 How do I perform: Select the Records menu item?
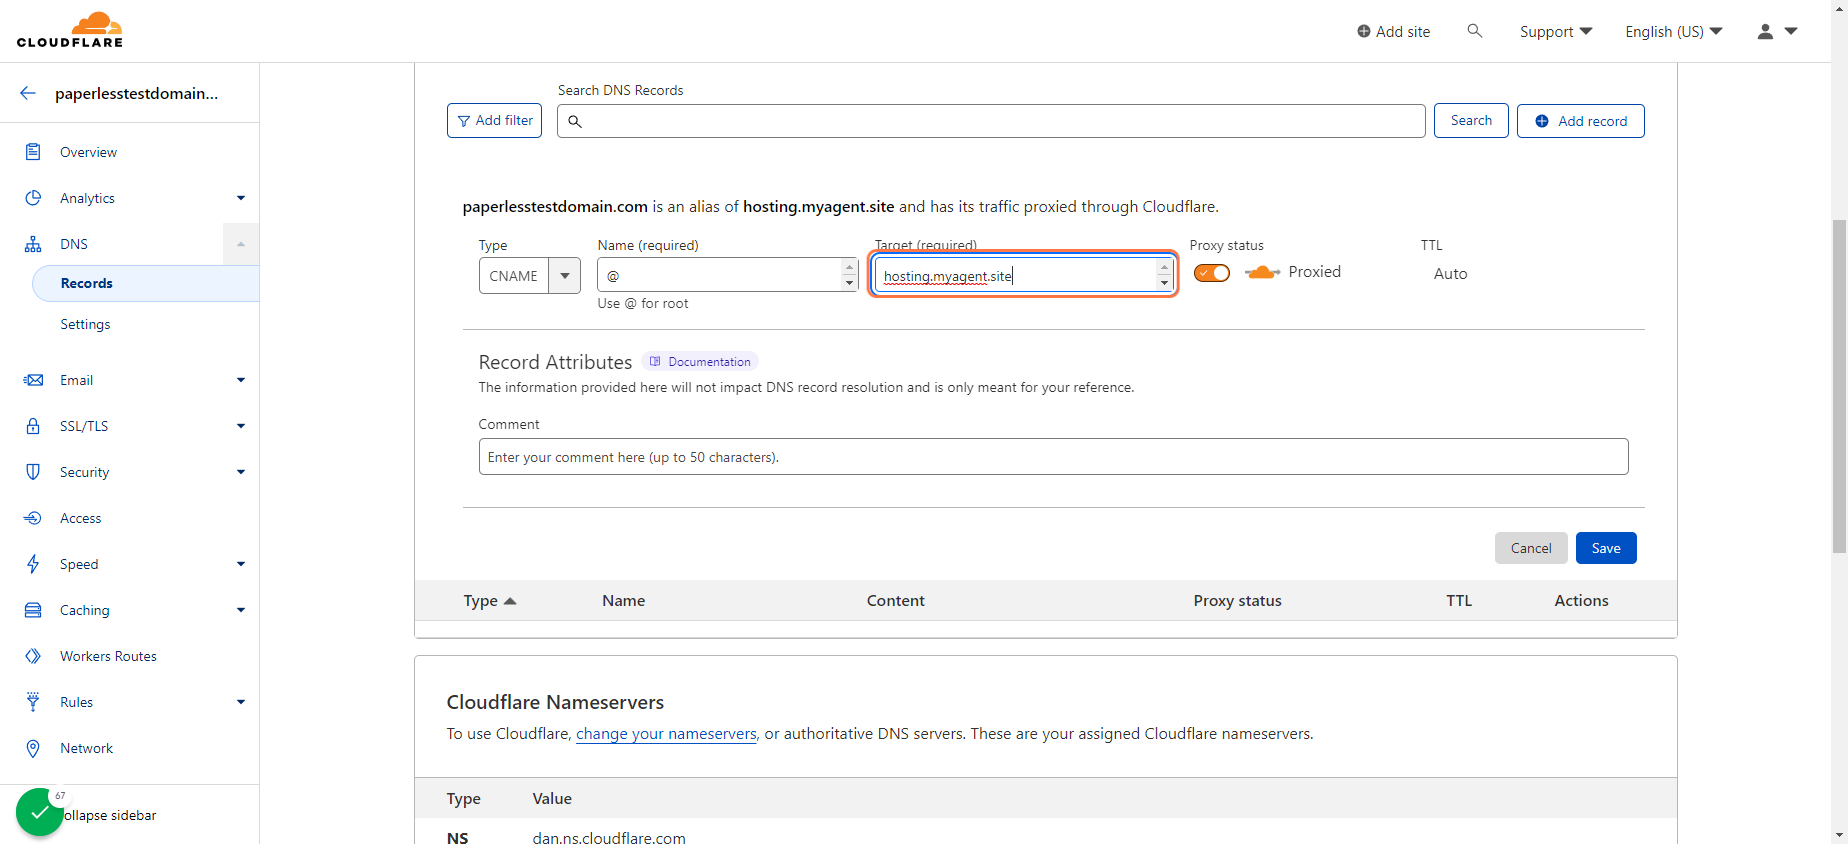146,283
